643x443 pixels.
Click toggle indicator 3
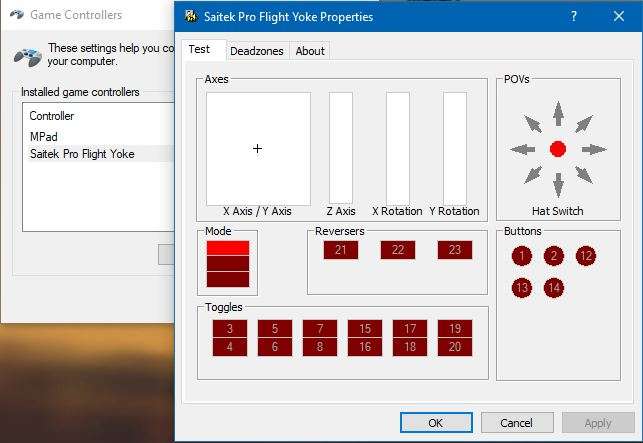(230, 329)
